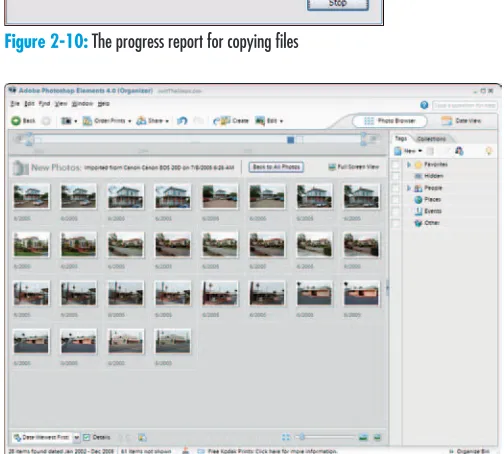
Task: Click the Free Kodak Prints information link
Action: click(x=272, y=451)
